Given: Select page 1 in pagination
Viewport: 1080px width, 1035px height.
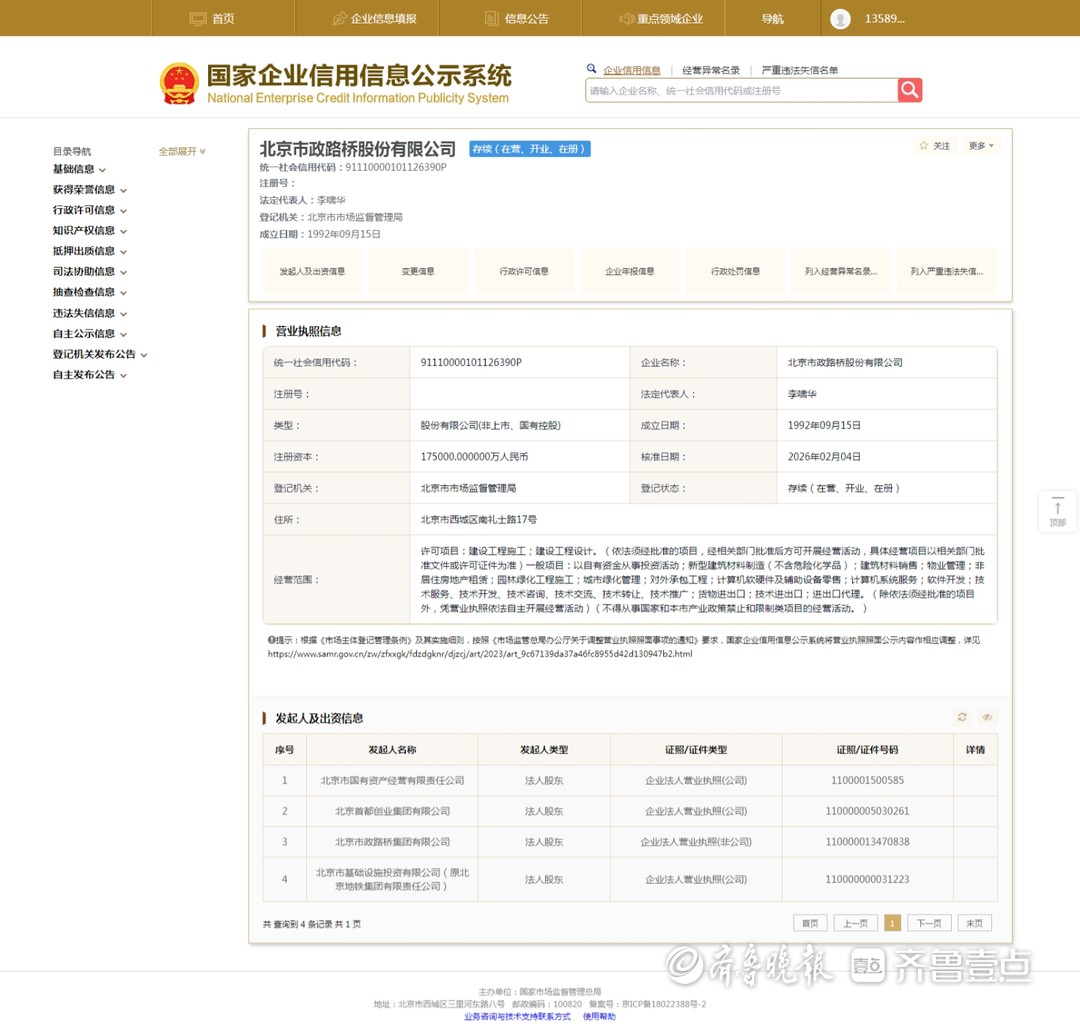Looking at the screenshot, I should (x=892, y=923).
